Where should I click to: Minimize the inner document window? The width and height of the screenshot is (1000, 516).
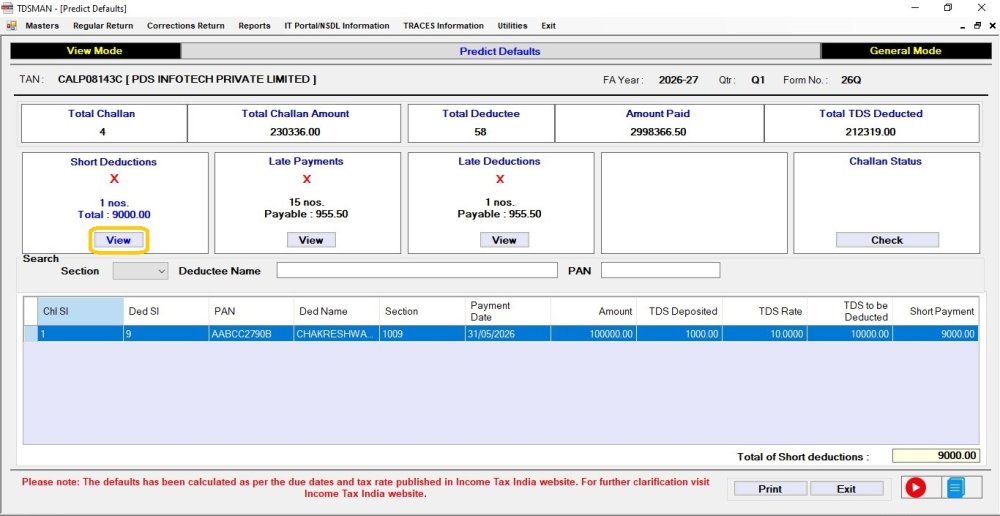tap(964, 26)
